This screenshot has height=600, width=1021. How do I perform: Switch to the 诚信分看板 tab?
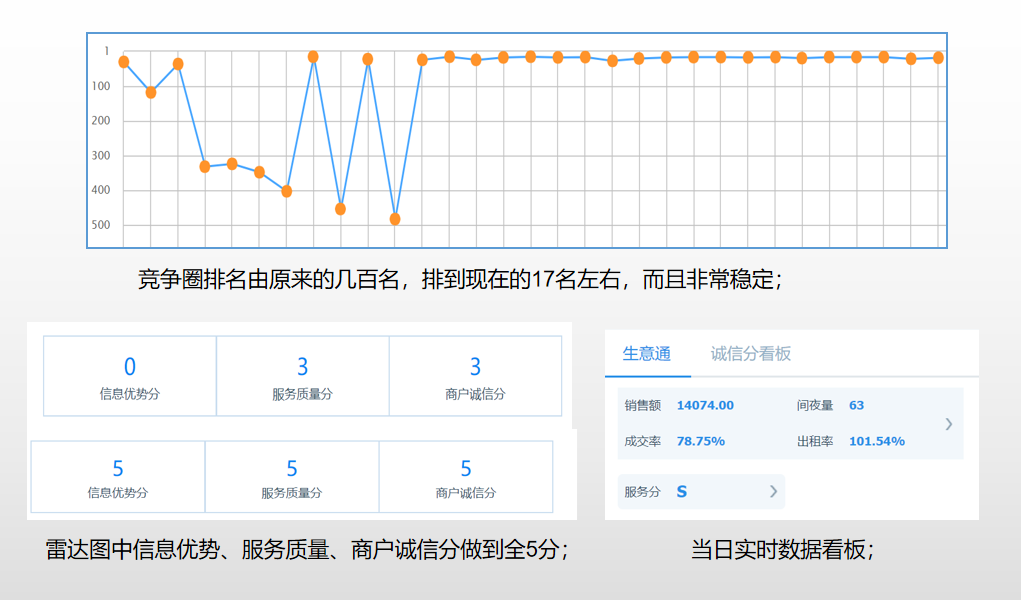click(x=750, y=354)
